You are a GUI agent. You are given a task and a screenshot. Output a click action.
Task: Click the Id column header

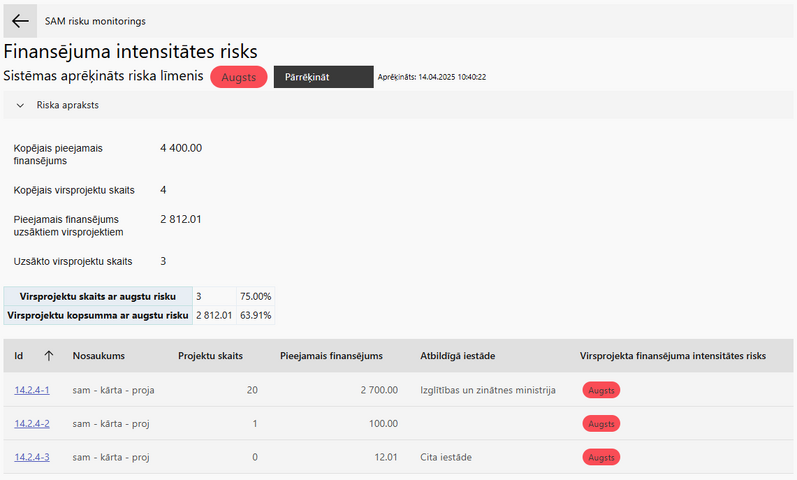(19, 356)
